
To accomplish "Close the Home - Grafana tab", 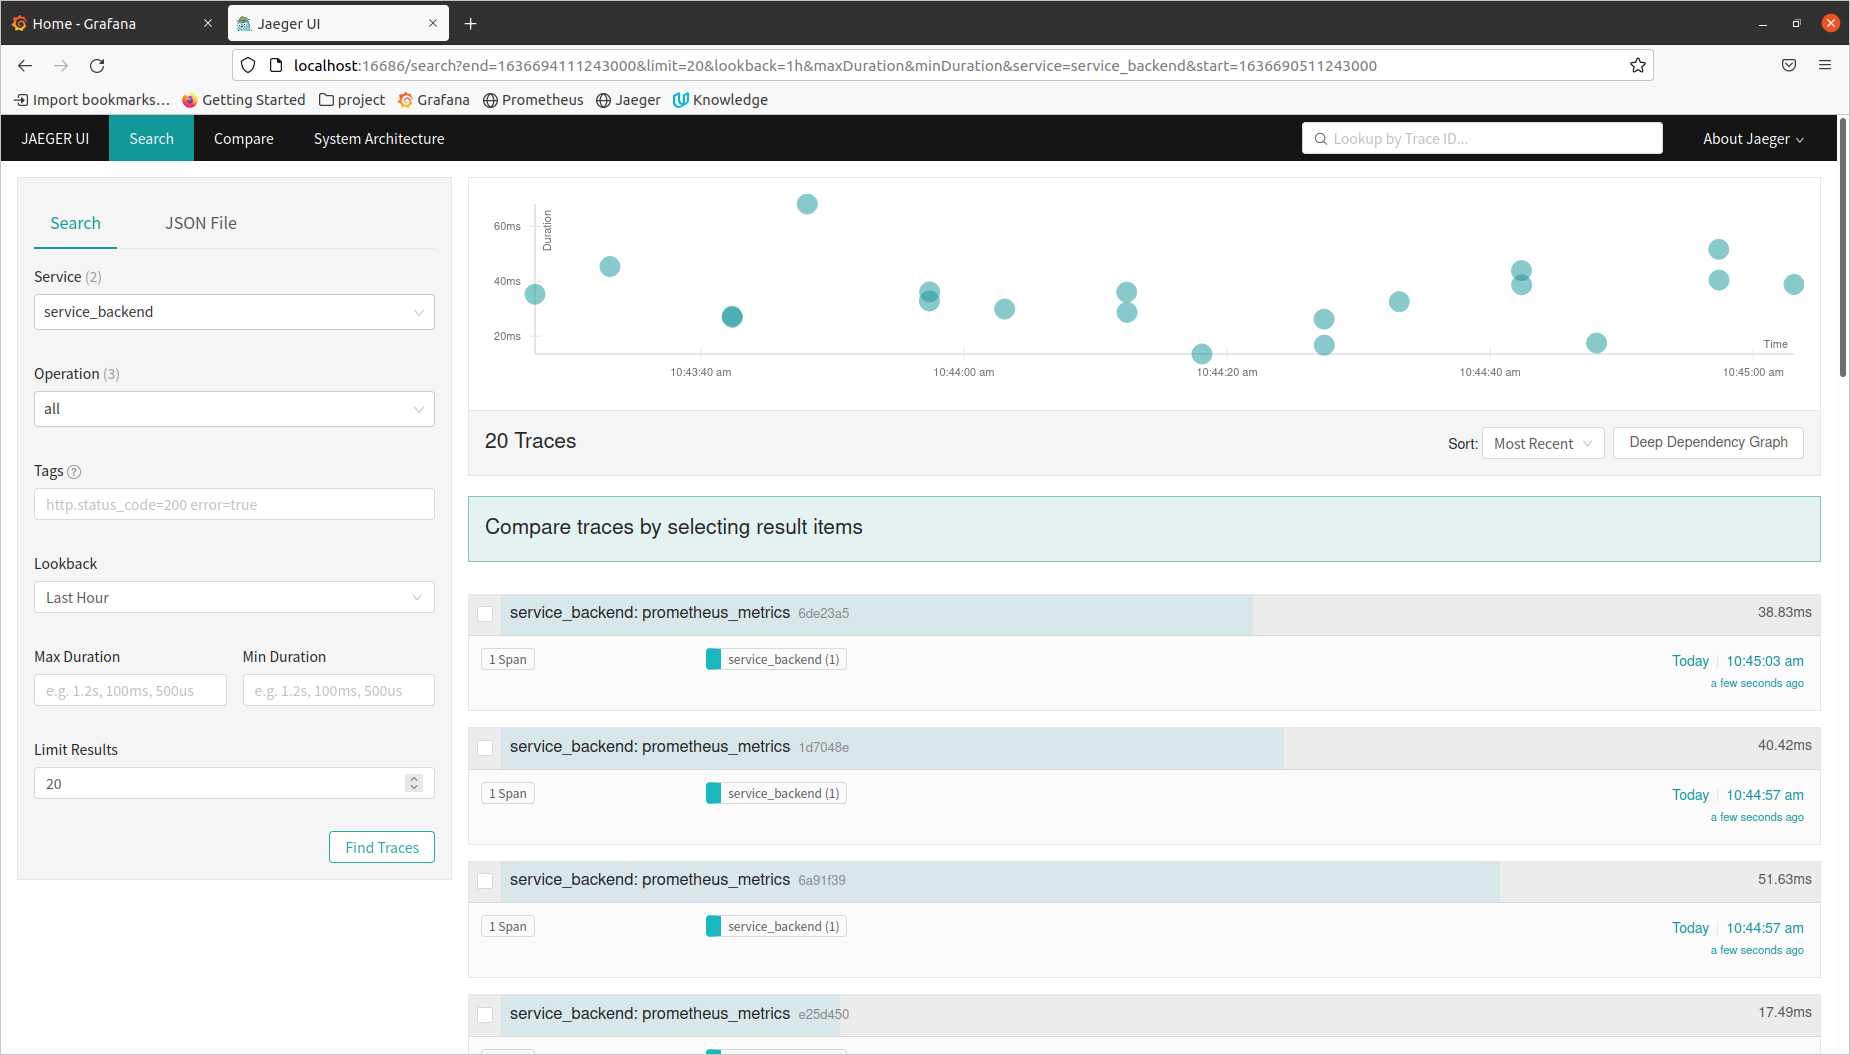I will pos(208,24).
